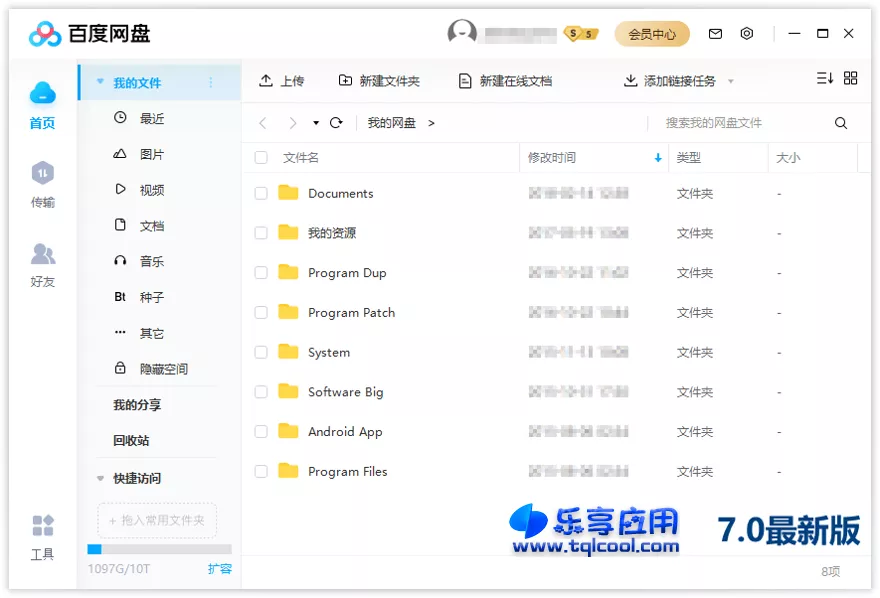Click the search magnifier icon
This screenshot has width=880, height=598.
[840, 123]
